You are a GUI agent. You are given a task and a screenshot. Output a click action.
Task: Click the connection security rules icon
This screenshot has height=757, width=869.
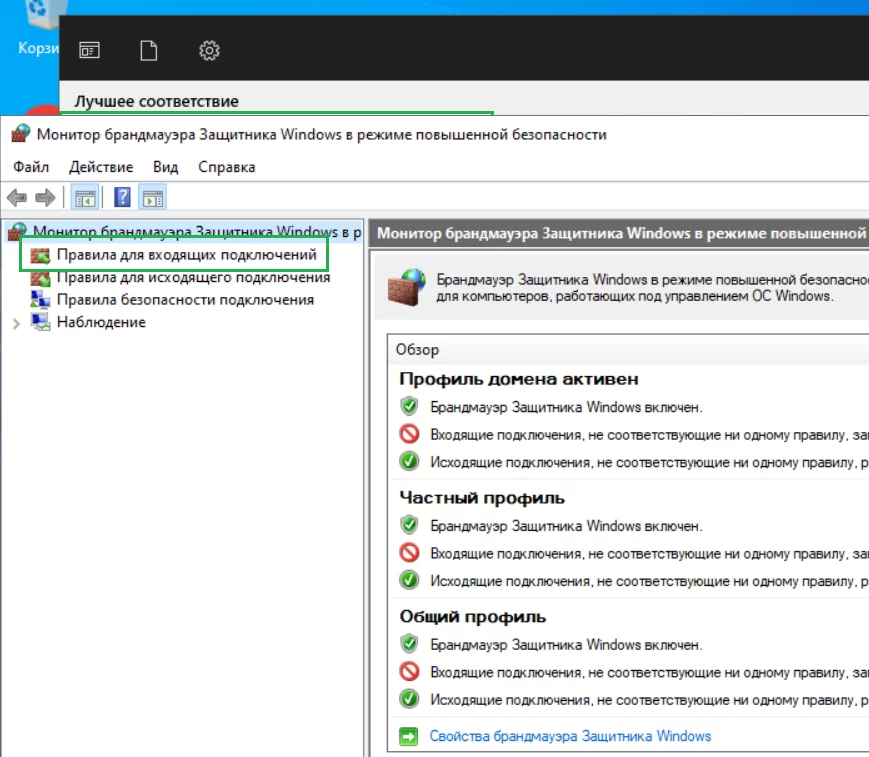tap(40, 300)
